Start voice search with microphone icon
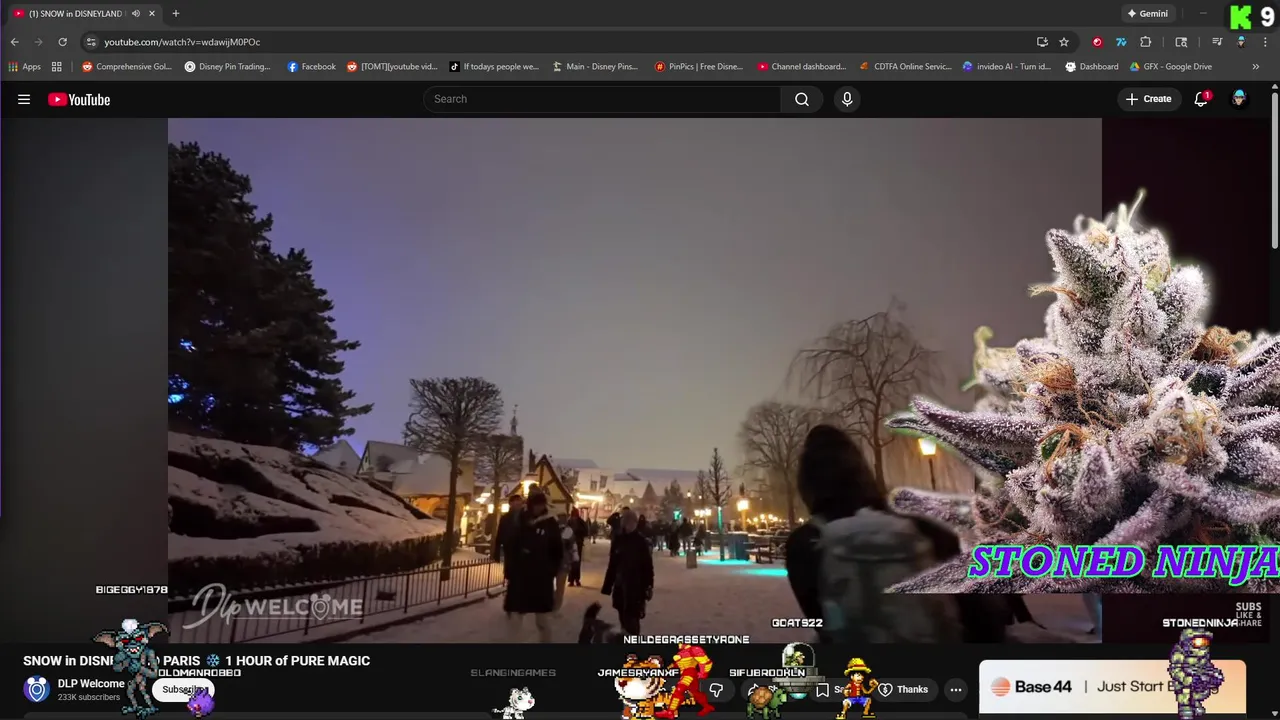This screenshot has height=720, width=1280. (847, 99)
